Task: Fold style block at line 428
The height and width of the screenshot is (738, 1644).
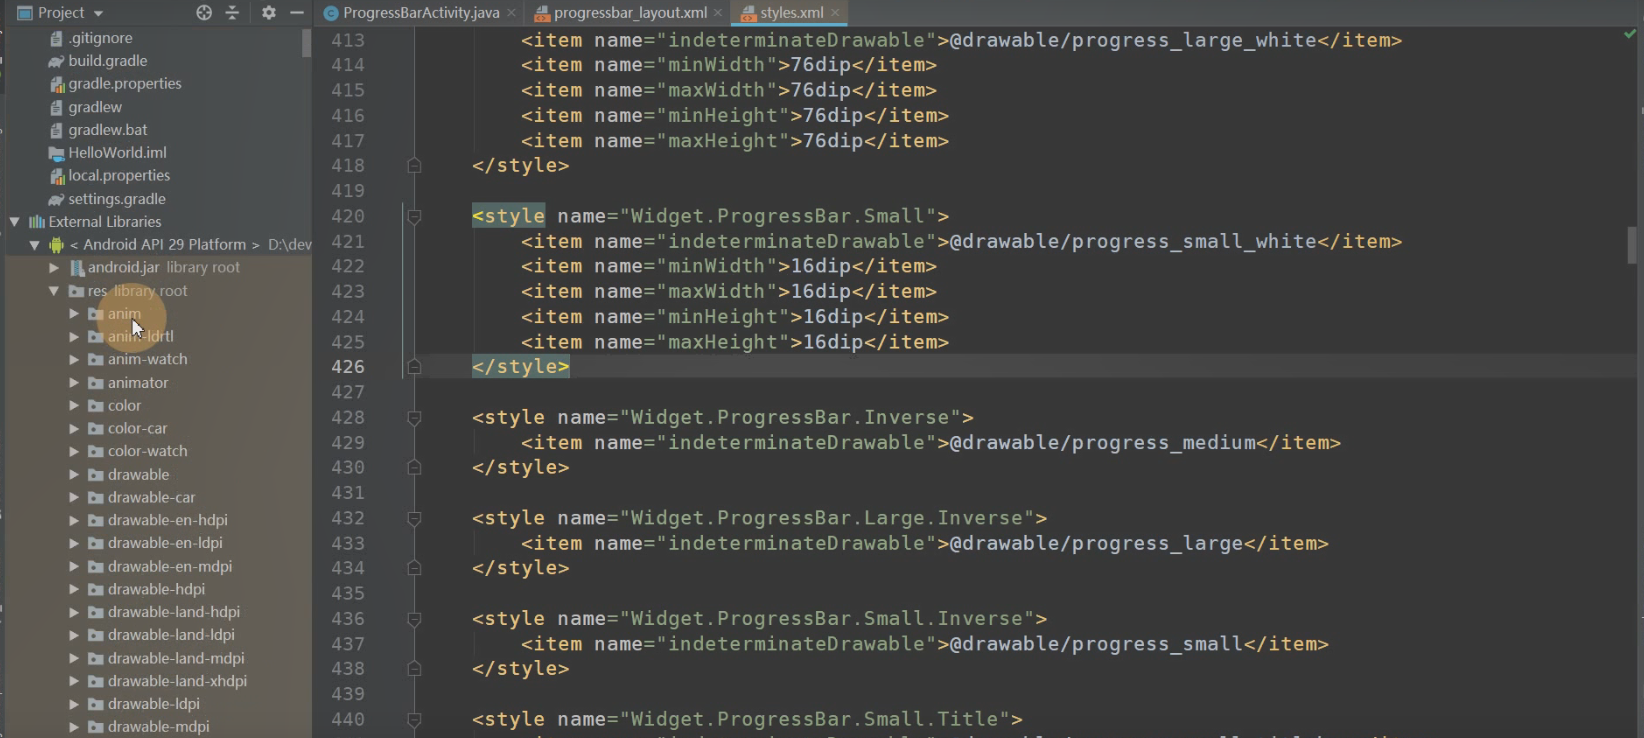Action: point(414,418)
